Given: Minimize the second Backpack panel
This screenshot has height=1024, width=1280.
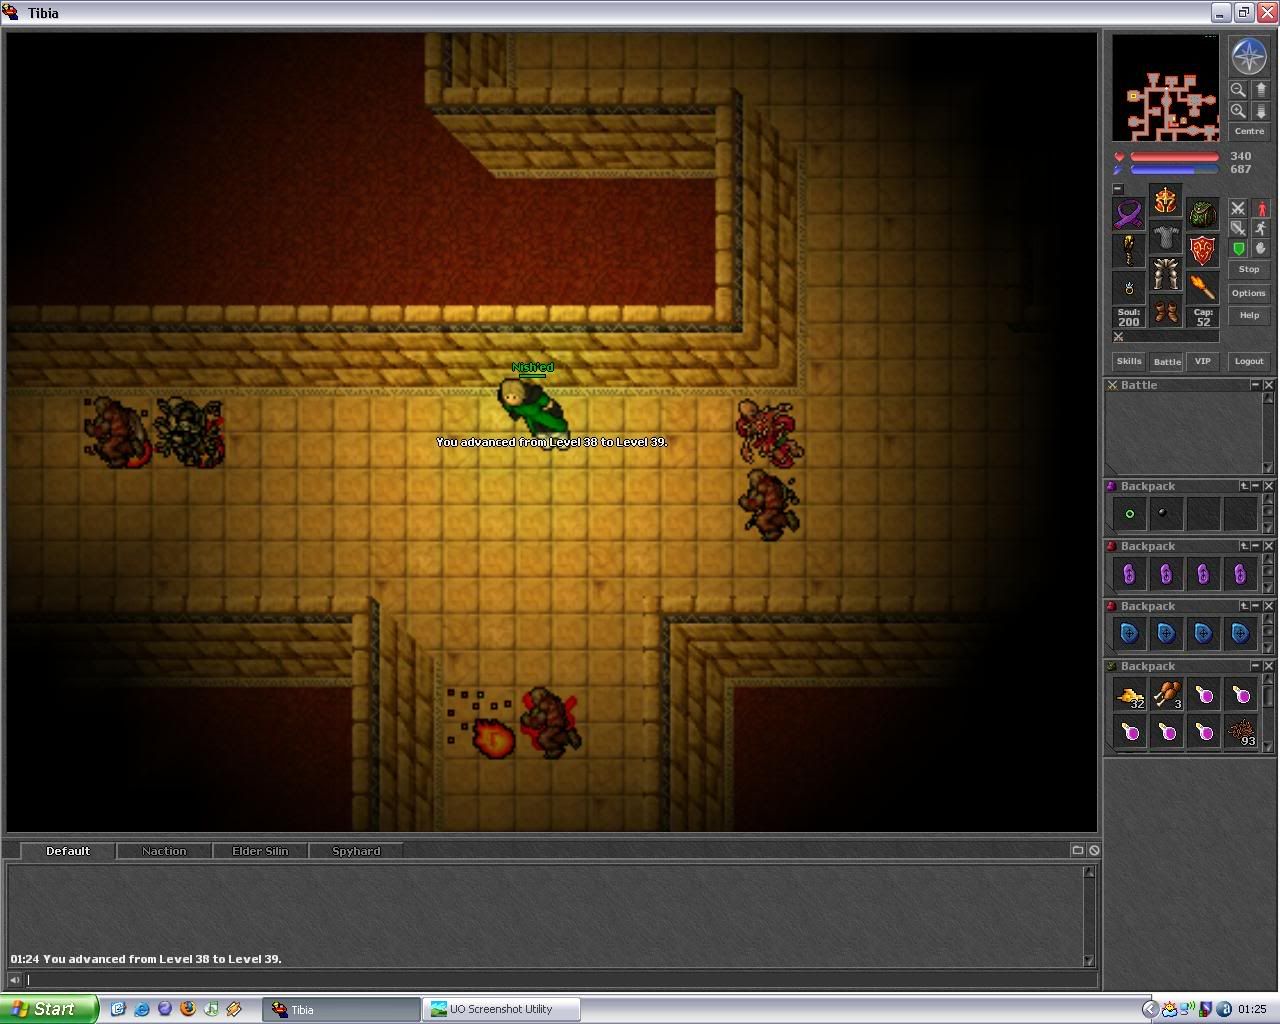Looking at the screenshot, I should 1256,546.
